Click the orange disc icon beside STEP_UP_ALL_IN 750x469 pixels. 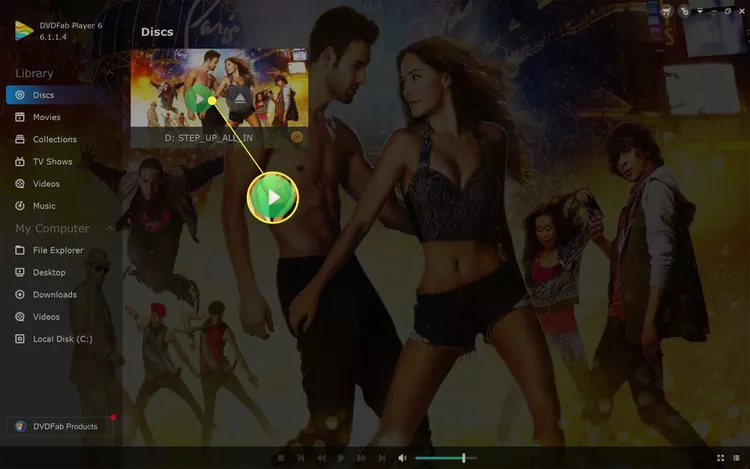297,137
